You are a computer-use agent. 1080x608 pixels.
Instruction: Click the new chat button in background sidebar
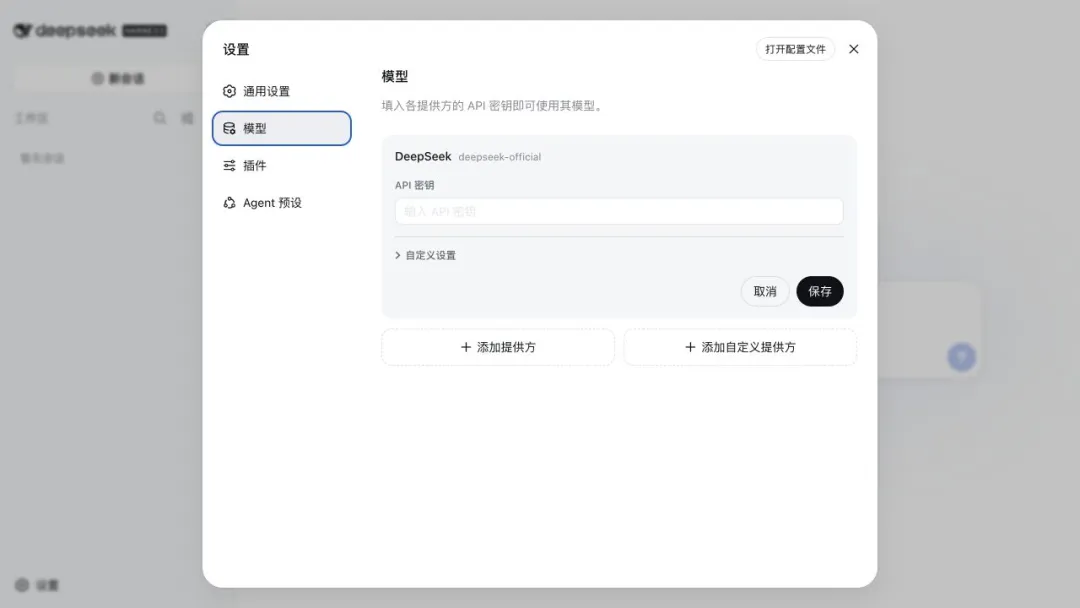[117, 78]
